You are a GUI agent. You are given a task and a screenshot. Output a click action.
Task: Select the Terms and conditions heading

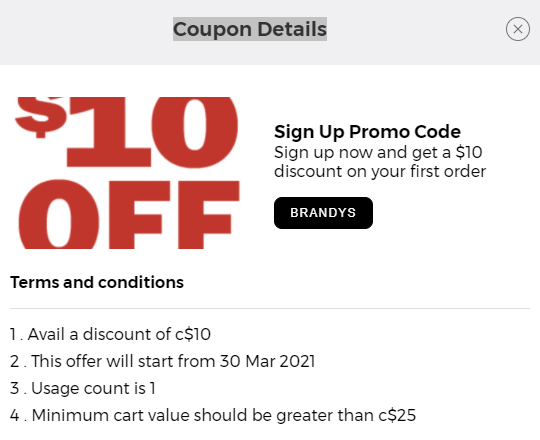coord(97,282)
